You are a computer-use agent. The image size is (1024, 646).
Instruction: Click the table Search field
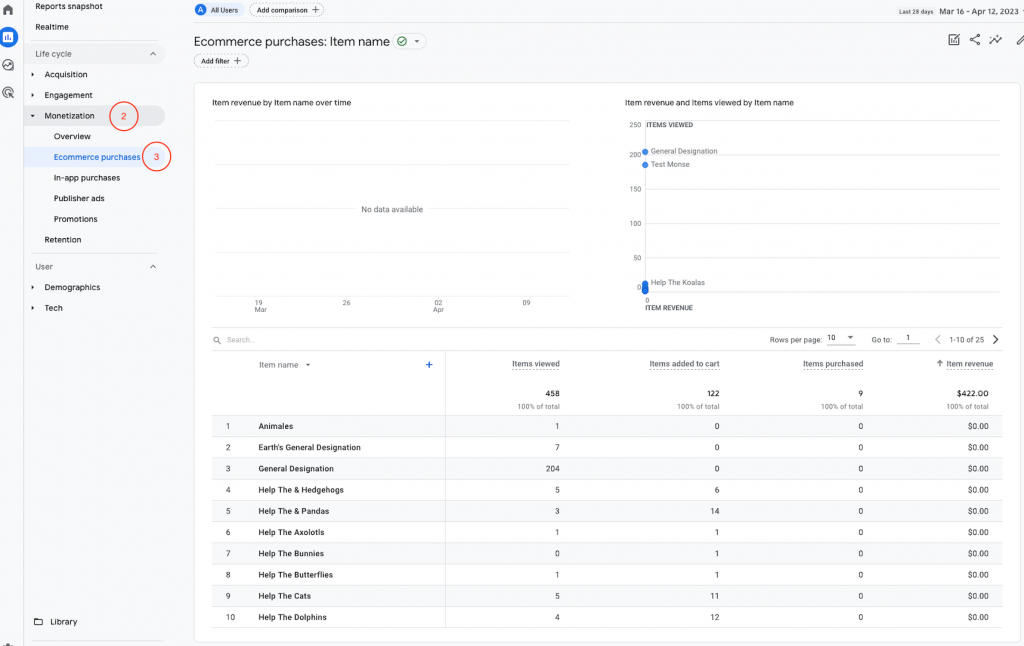point(300,340)
